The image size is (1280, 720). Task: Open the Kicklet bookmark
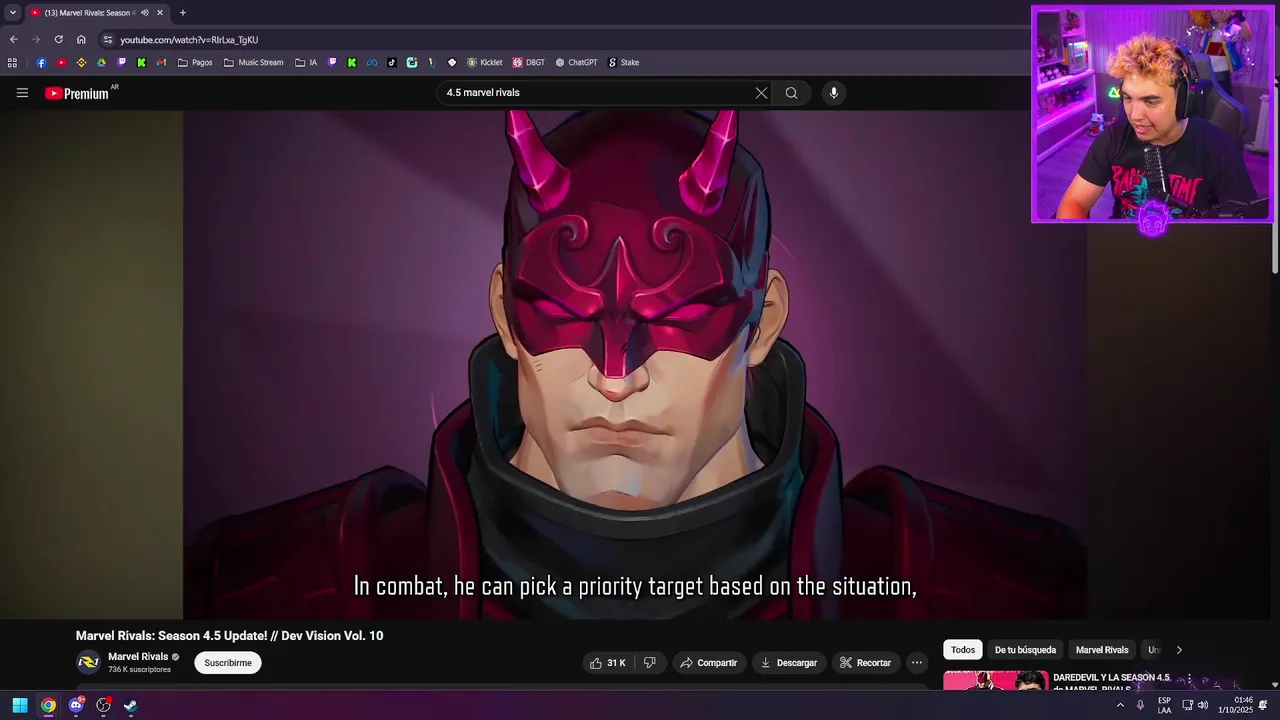click(484, 62)
